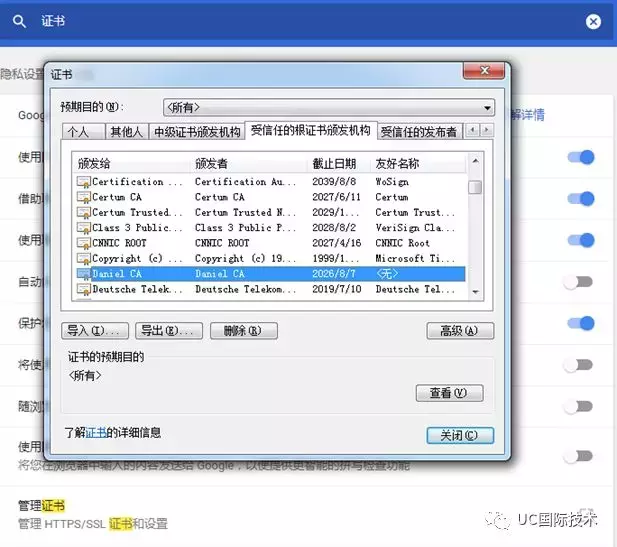Click the 导出(E) button
Image resolution: width=617 pixels, height=547 pixels.
[x=169, y=331]
